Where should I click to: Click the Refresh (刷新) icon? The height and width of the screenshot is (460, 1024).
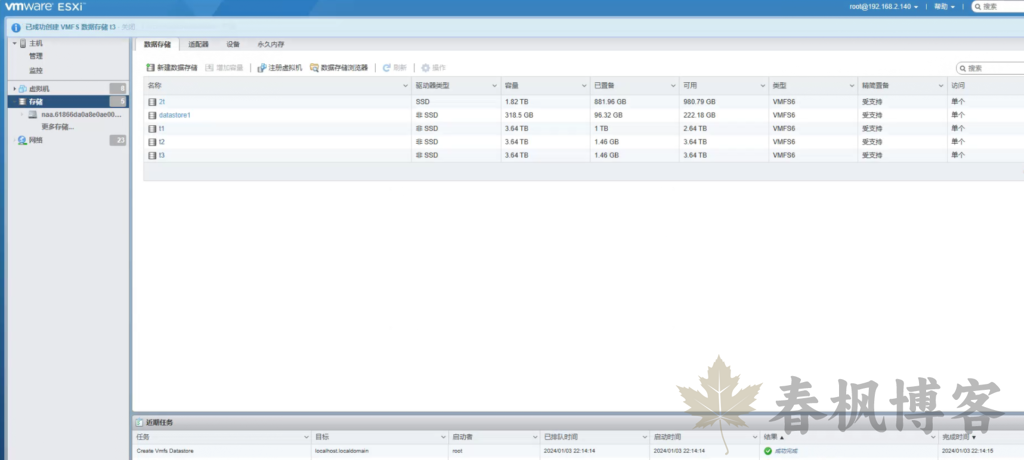(x=387, y=68)
